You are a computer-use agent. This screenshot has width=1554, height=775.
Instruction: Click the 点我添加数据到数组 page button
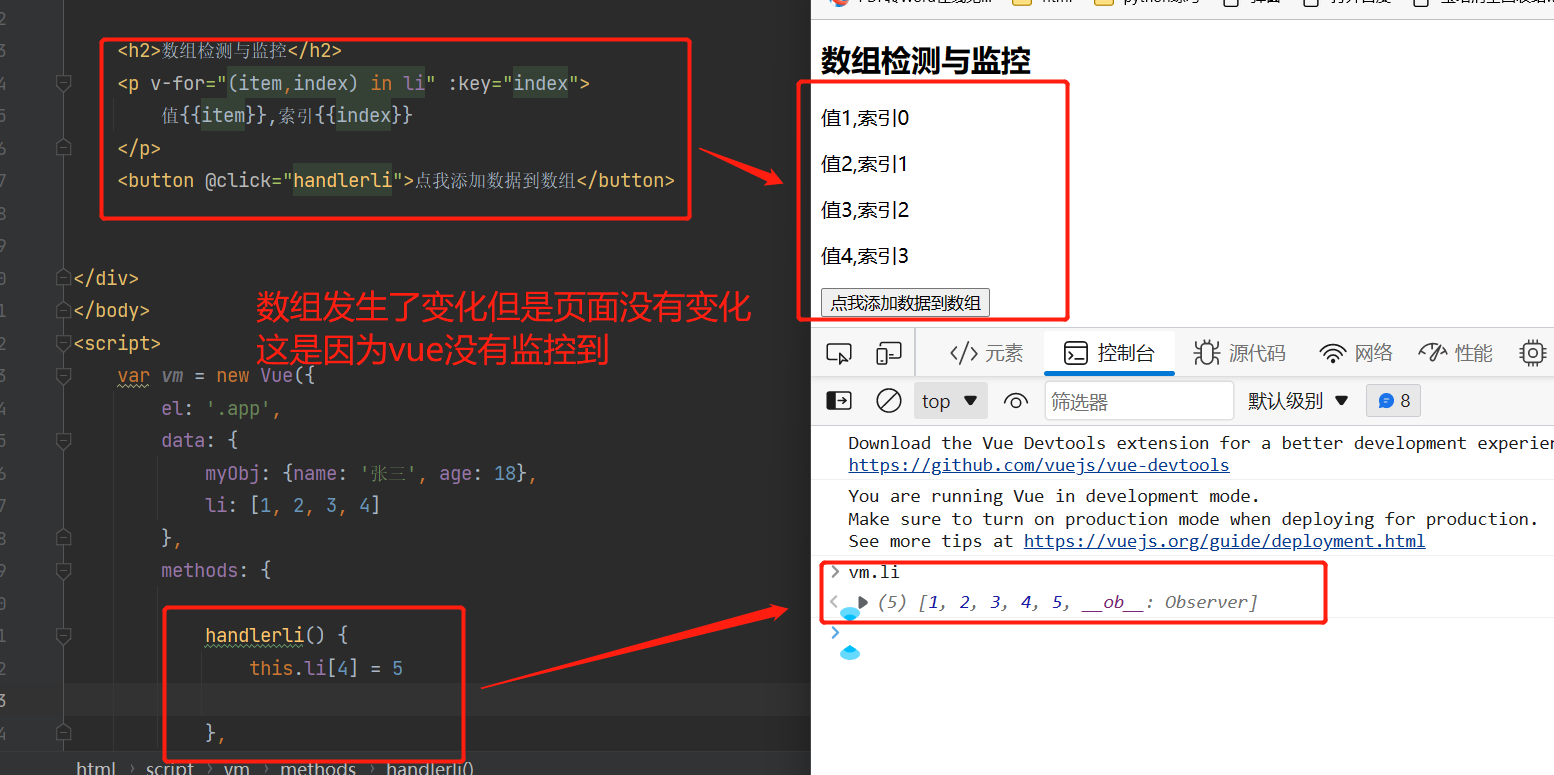(x=905, y=303)
